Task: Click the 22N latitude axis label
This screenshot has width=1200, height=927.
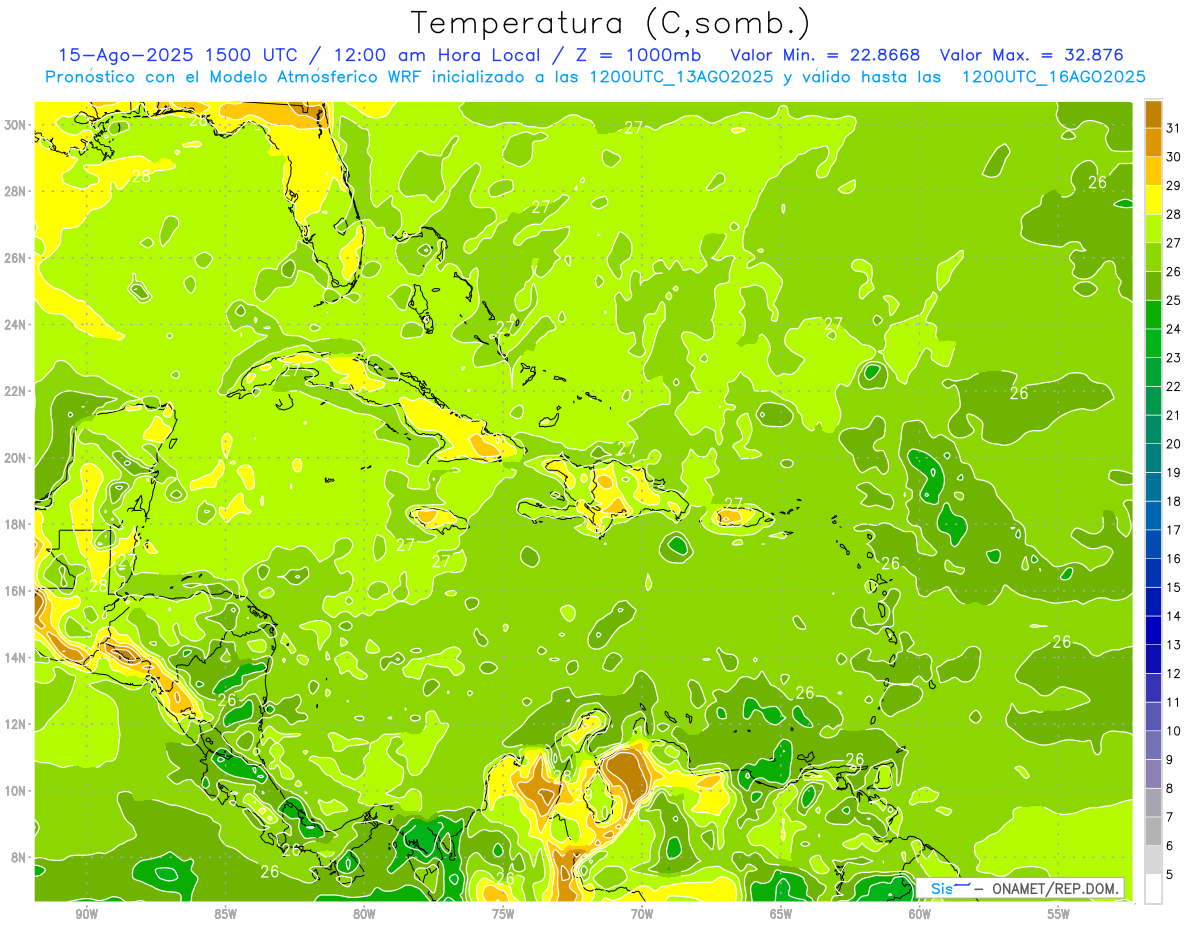Action: (x=15, y=391)
